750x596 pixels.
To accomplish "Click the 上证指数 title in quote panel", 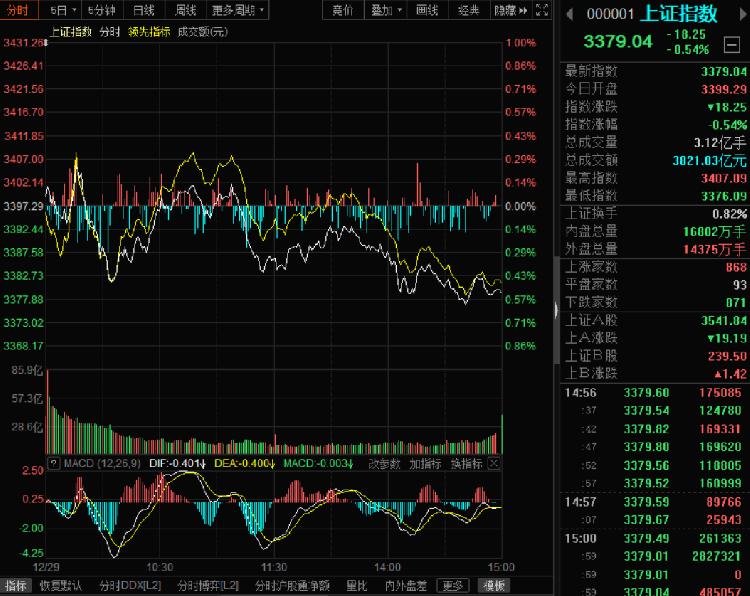I will pyautogui.click(x=678, y=13).
